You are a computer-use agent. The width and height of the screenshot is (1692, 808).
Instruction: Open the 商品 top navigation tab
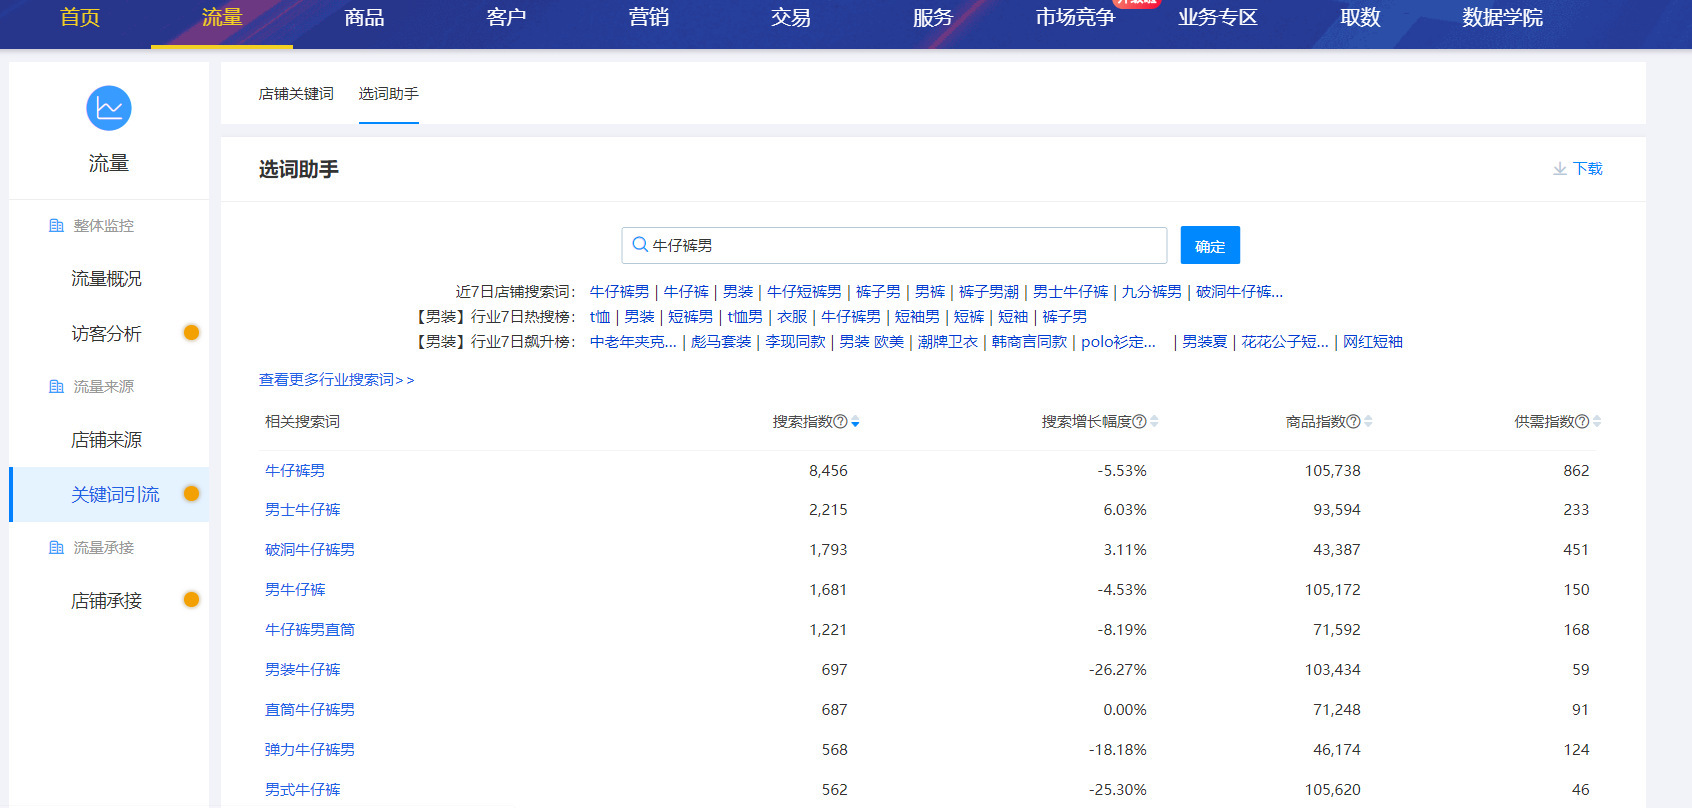coord(364,18)
